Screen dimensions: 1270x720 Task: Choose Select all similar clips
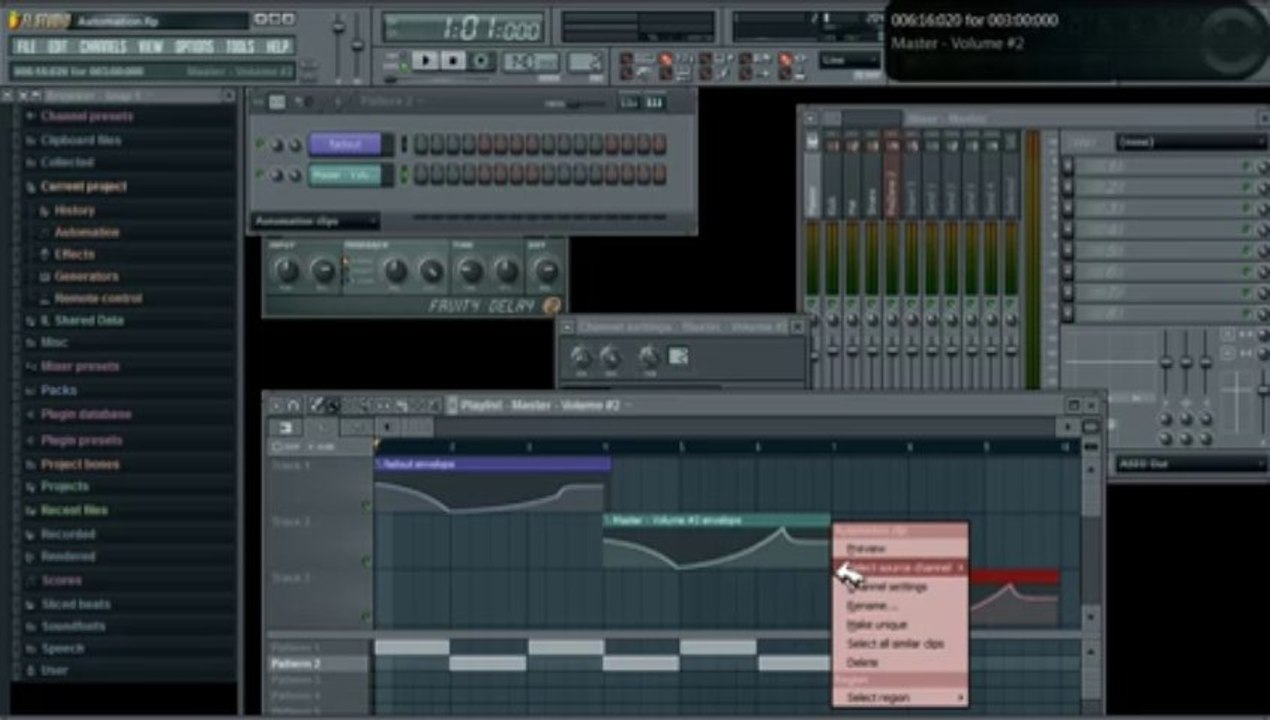[x=900, y=644]
